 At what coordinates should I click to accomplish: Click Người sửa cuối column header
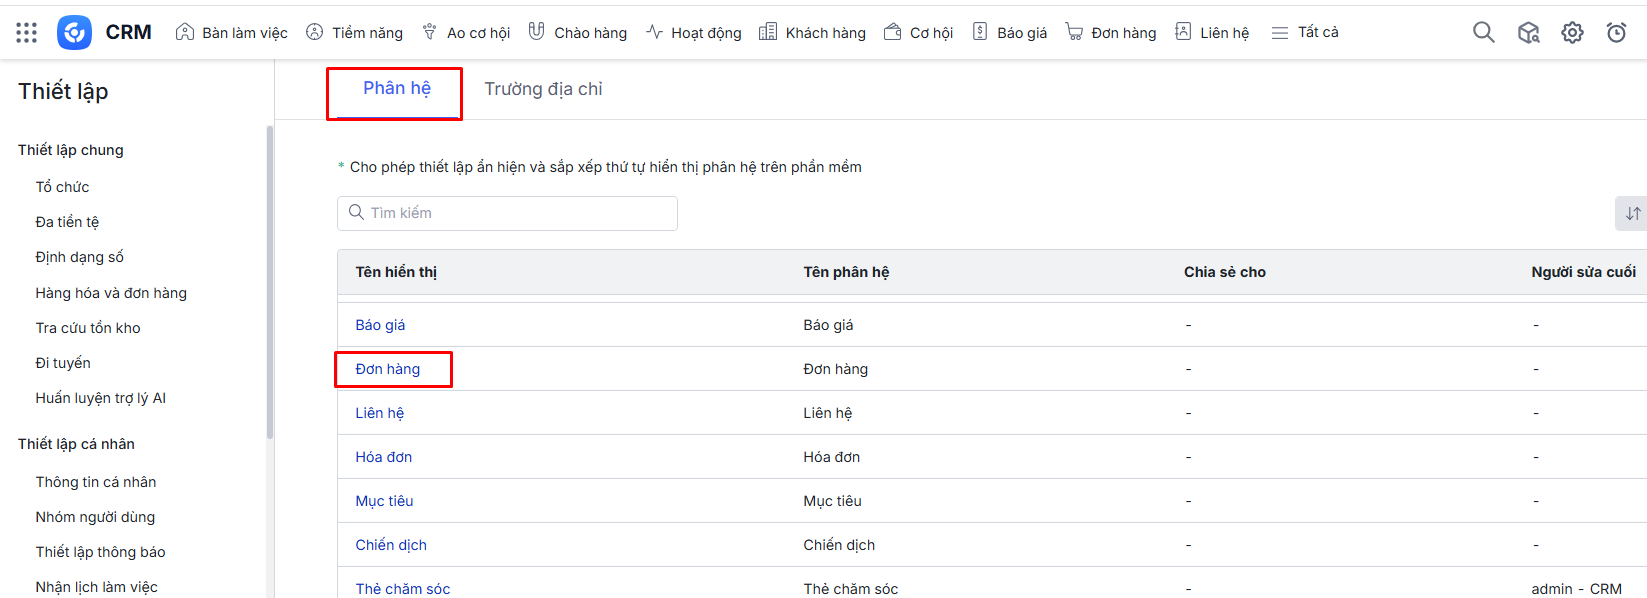pyautogui.click(x=1584, y=272)
